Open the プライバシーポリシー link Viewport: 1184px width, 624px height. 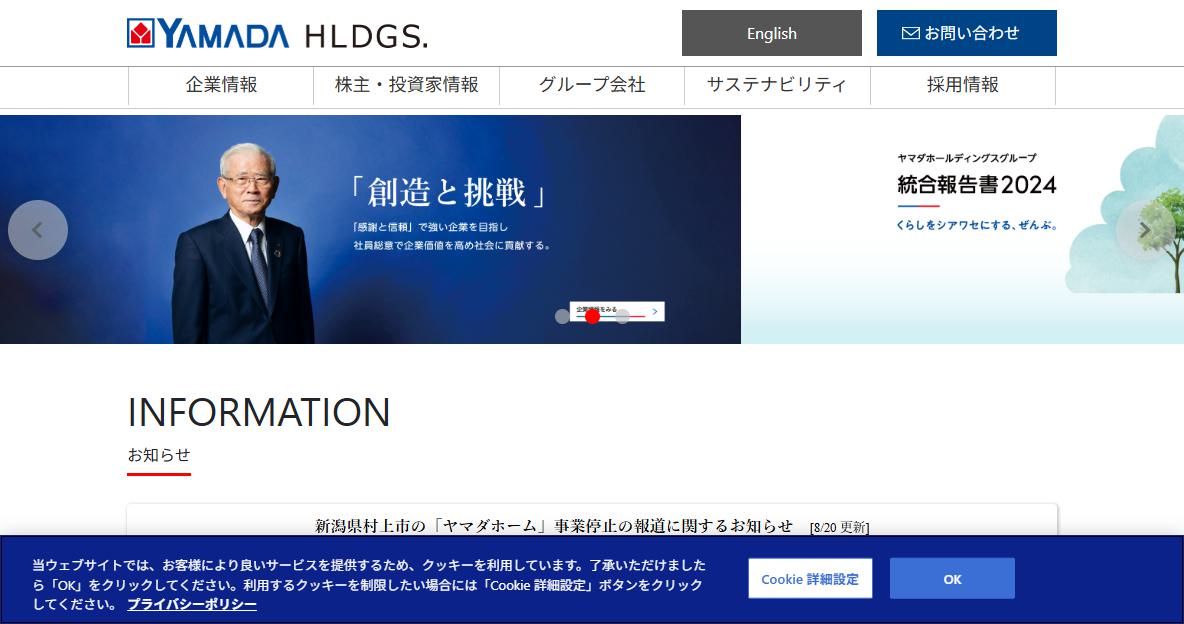(192, 604)
